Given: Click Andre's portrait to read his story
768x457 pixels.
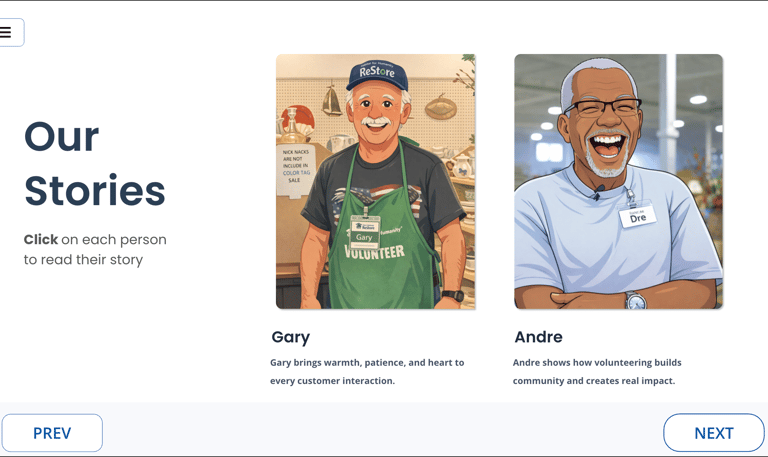Looking at the screenshot, I should 618,182.
